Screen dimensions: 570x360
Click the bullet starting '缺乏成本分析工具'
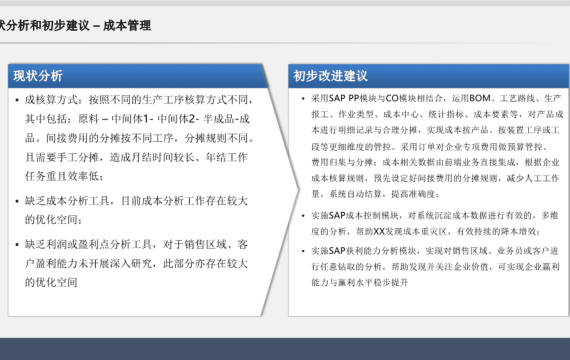[x=136, y=201]
